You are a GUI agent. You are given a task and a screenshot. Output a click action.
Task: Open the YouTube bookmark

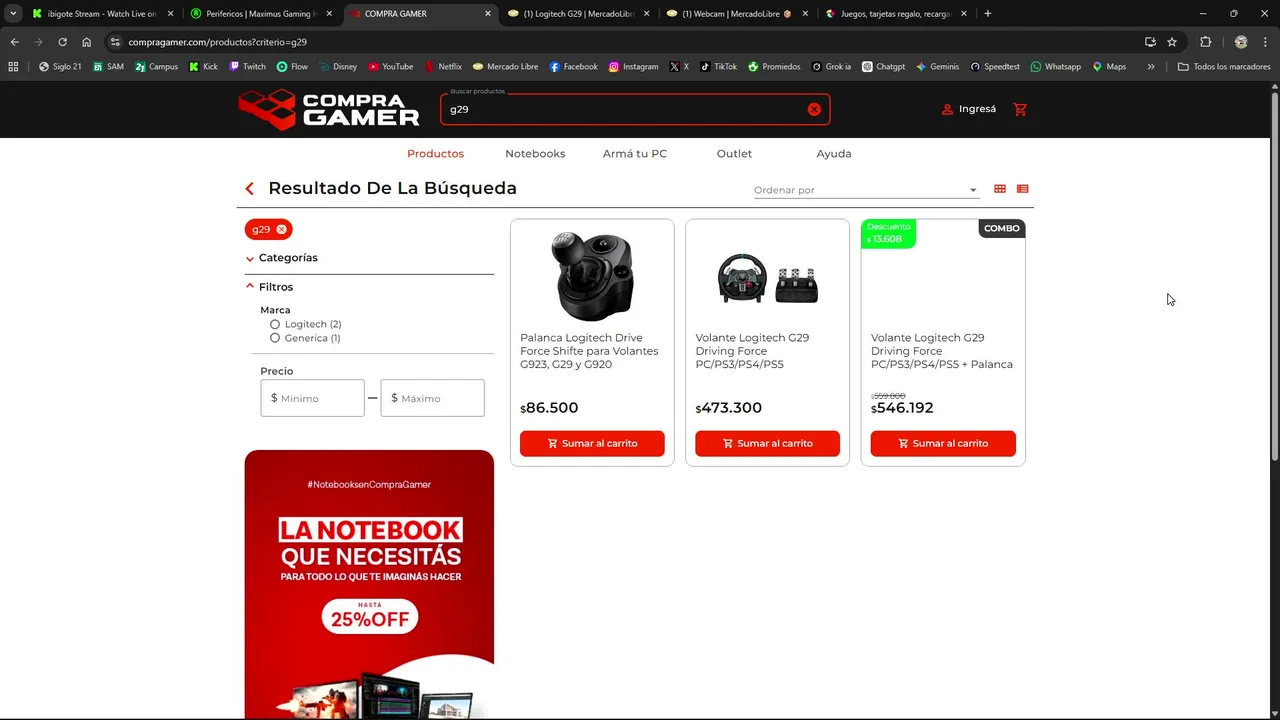pos(390,67)
